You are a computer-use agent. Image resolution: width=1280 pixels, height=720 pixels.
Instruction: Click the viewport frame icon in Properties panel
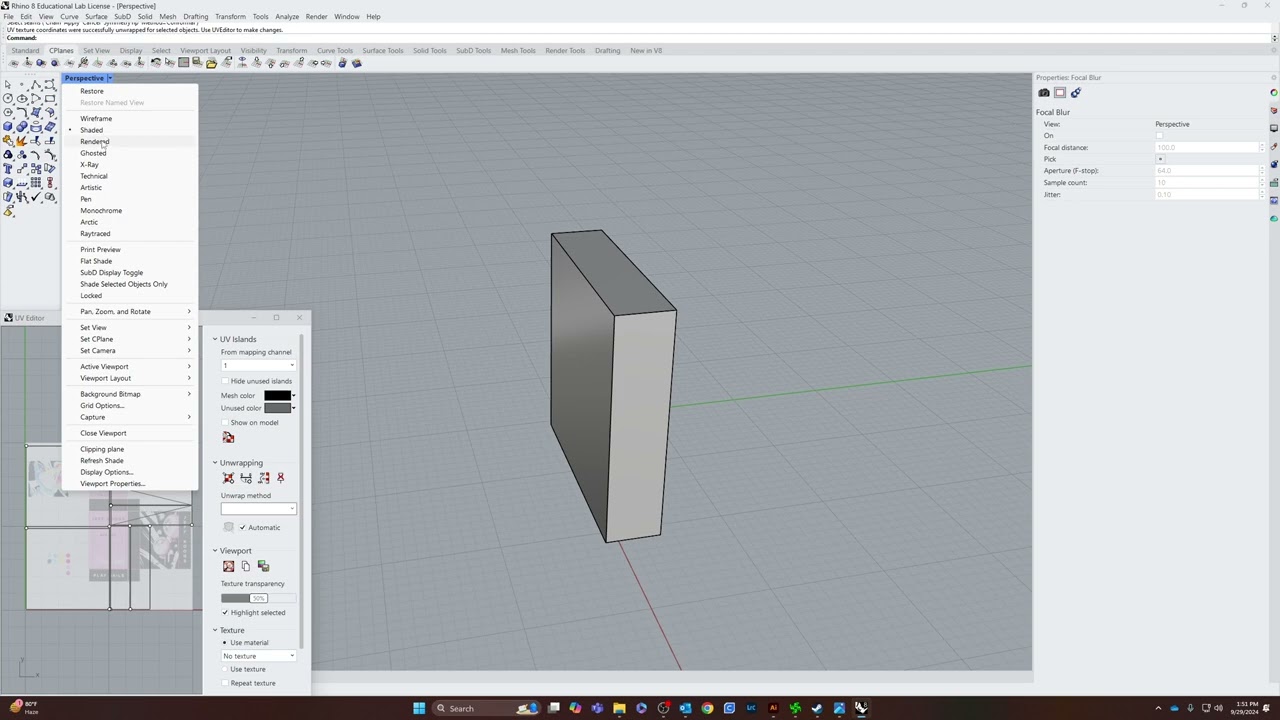(1060, 93)
